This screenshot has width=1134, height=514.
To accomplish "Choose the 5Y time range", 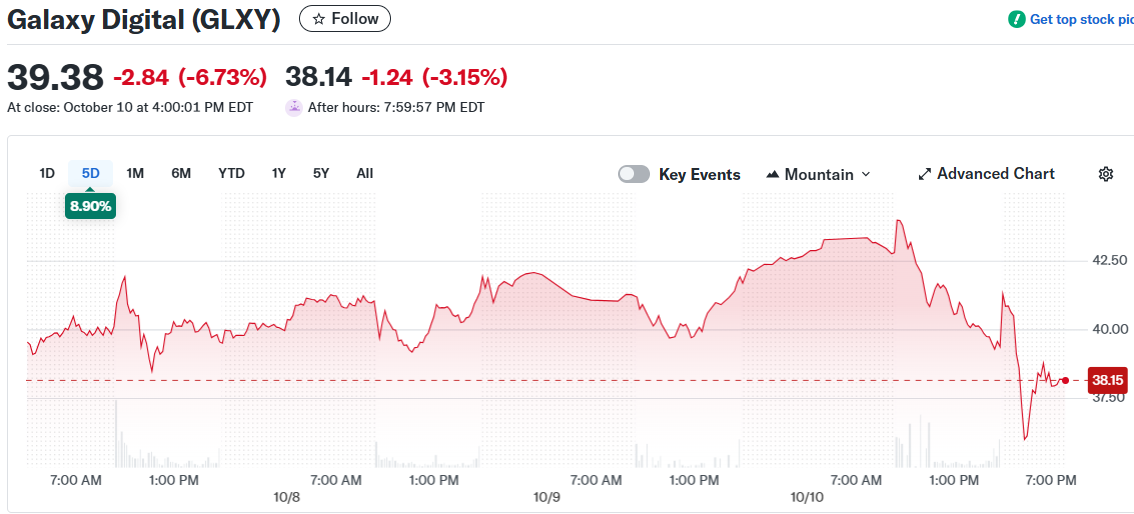I will coord(321,173).
